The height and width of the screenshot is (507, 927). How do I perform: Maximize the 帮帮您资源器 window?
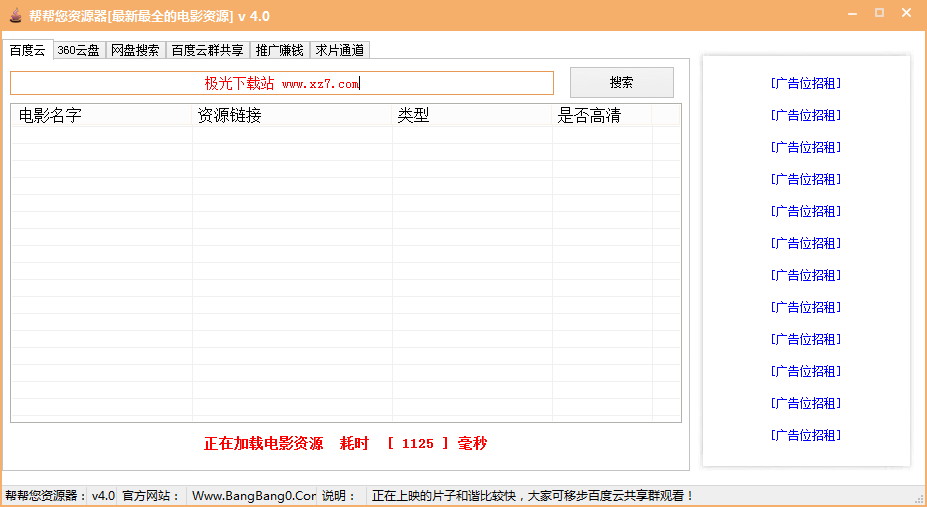(x=879, y=14)
